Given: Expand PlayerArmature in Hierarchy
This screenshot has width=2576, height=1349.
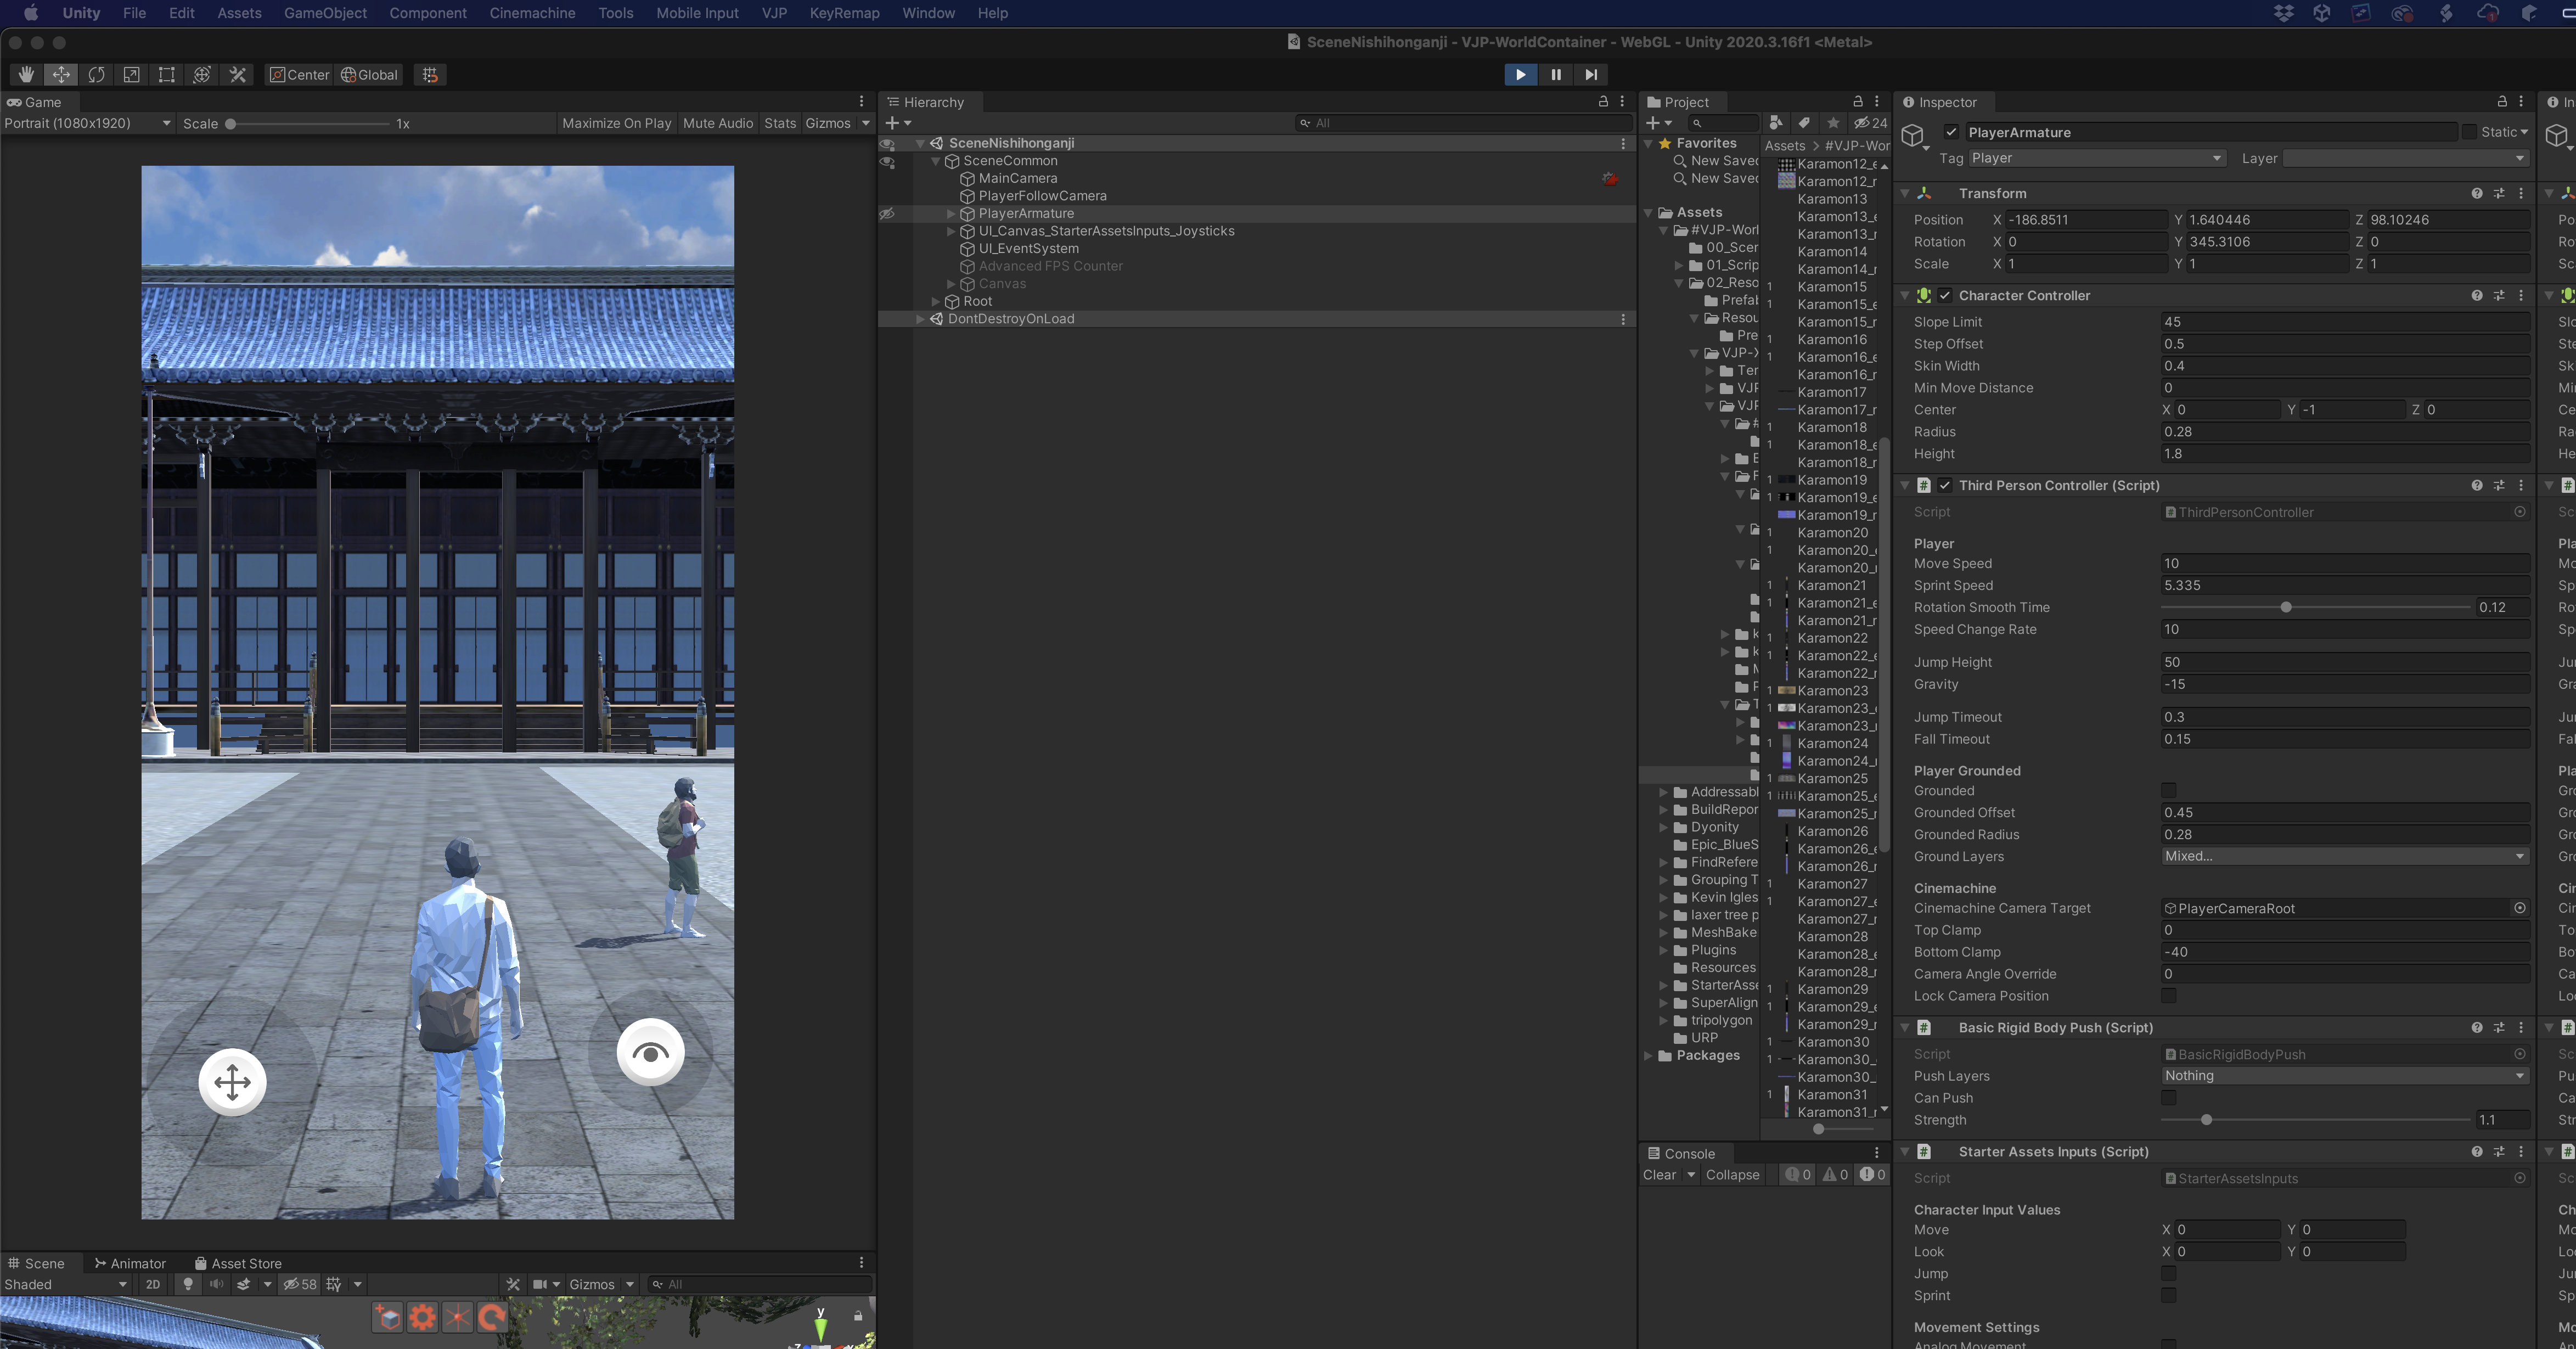Looking at the screenshot, I should pyautogui.click(x=950, y=214).
